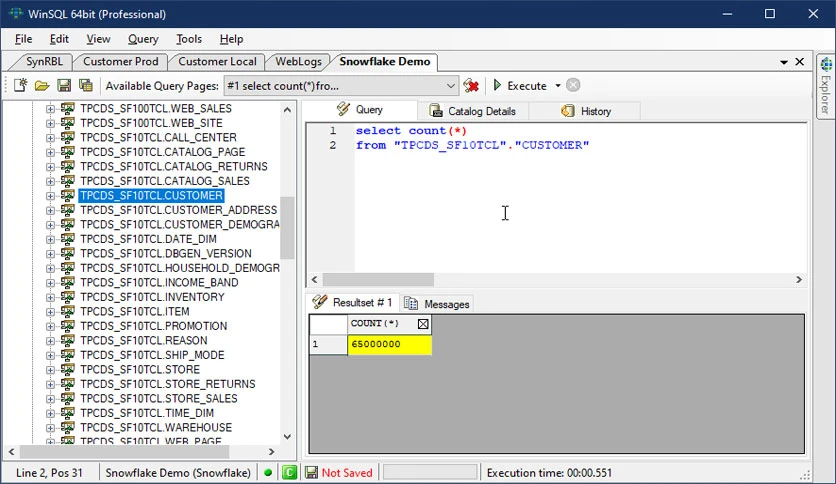Screen dimensions: 836x484
Task: Open the Tools menu
Action: 189,39
